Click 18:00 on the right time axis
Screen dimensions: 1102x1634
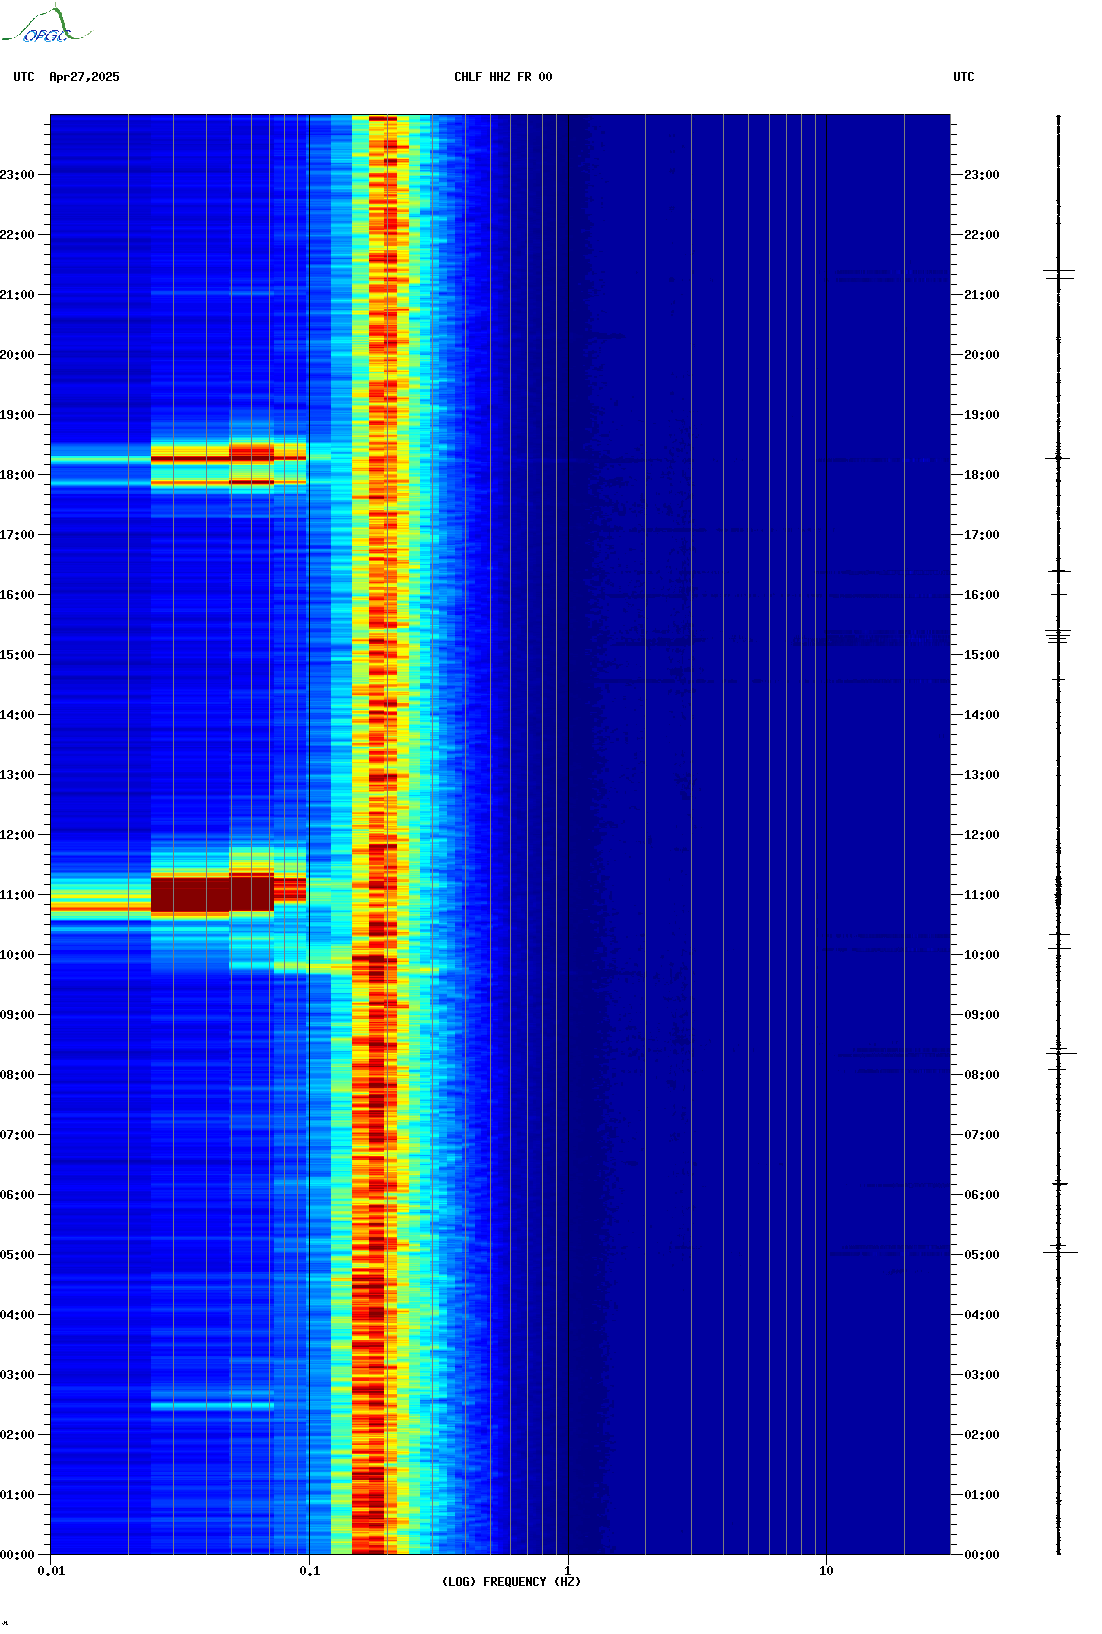(x=982, y=475)
